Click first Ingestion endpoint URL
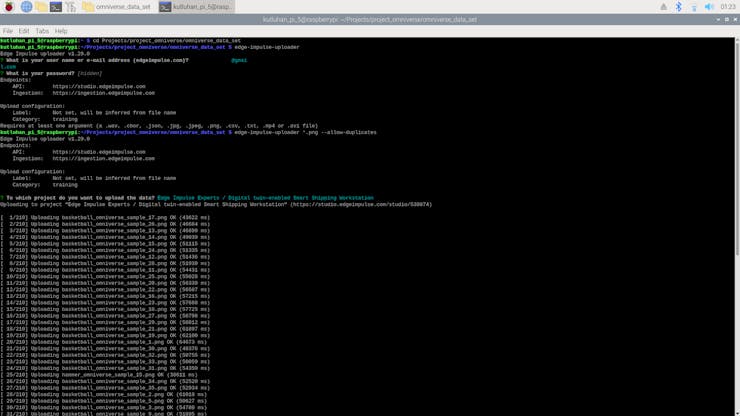The image size is (740, 416). (103, 93)
